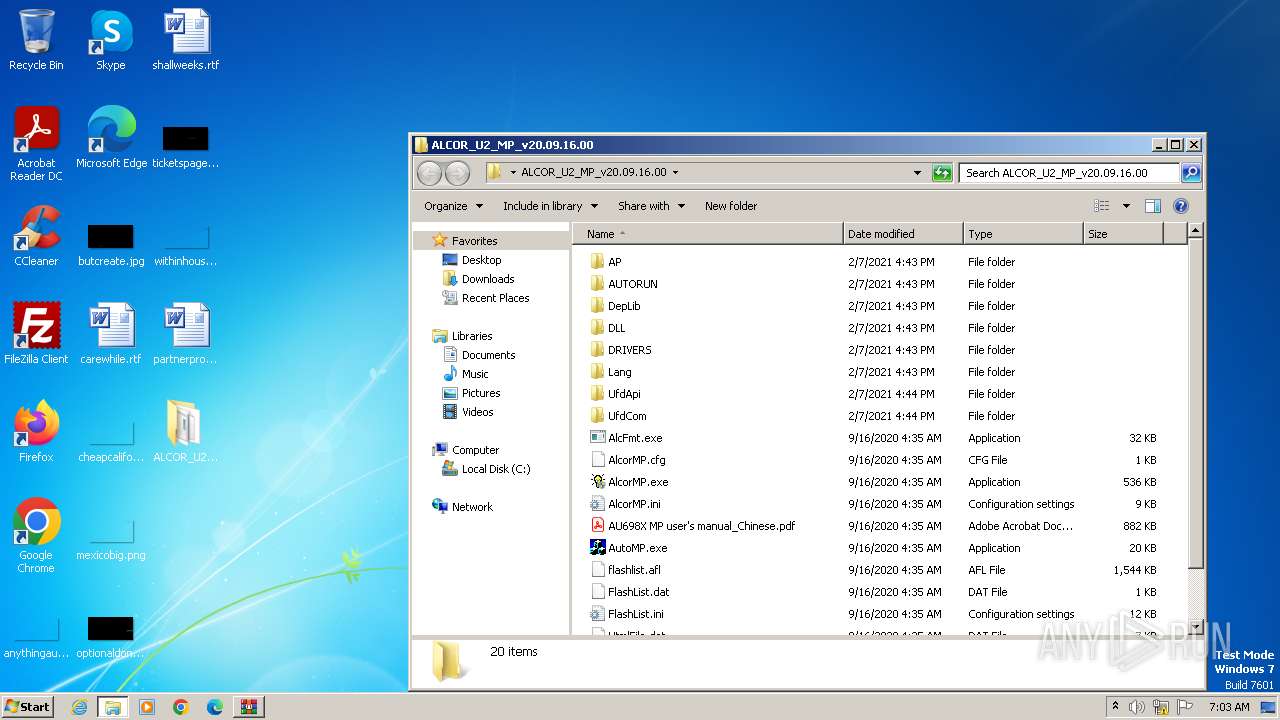Image resolution: width=1280 pixels, height=720 pixels.
Task: Open the DRIVERS folder
Action: click(x=629, y=350)
